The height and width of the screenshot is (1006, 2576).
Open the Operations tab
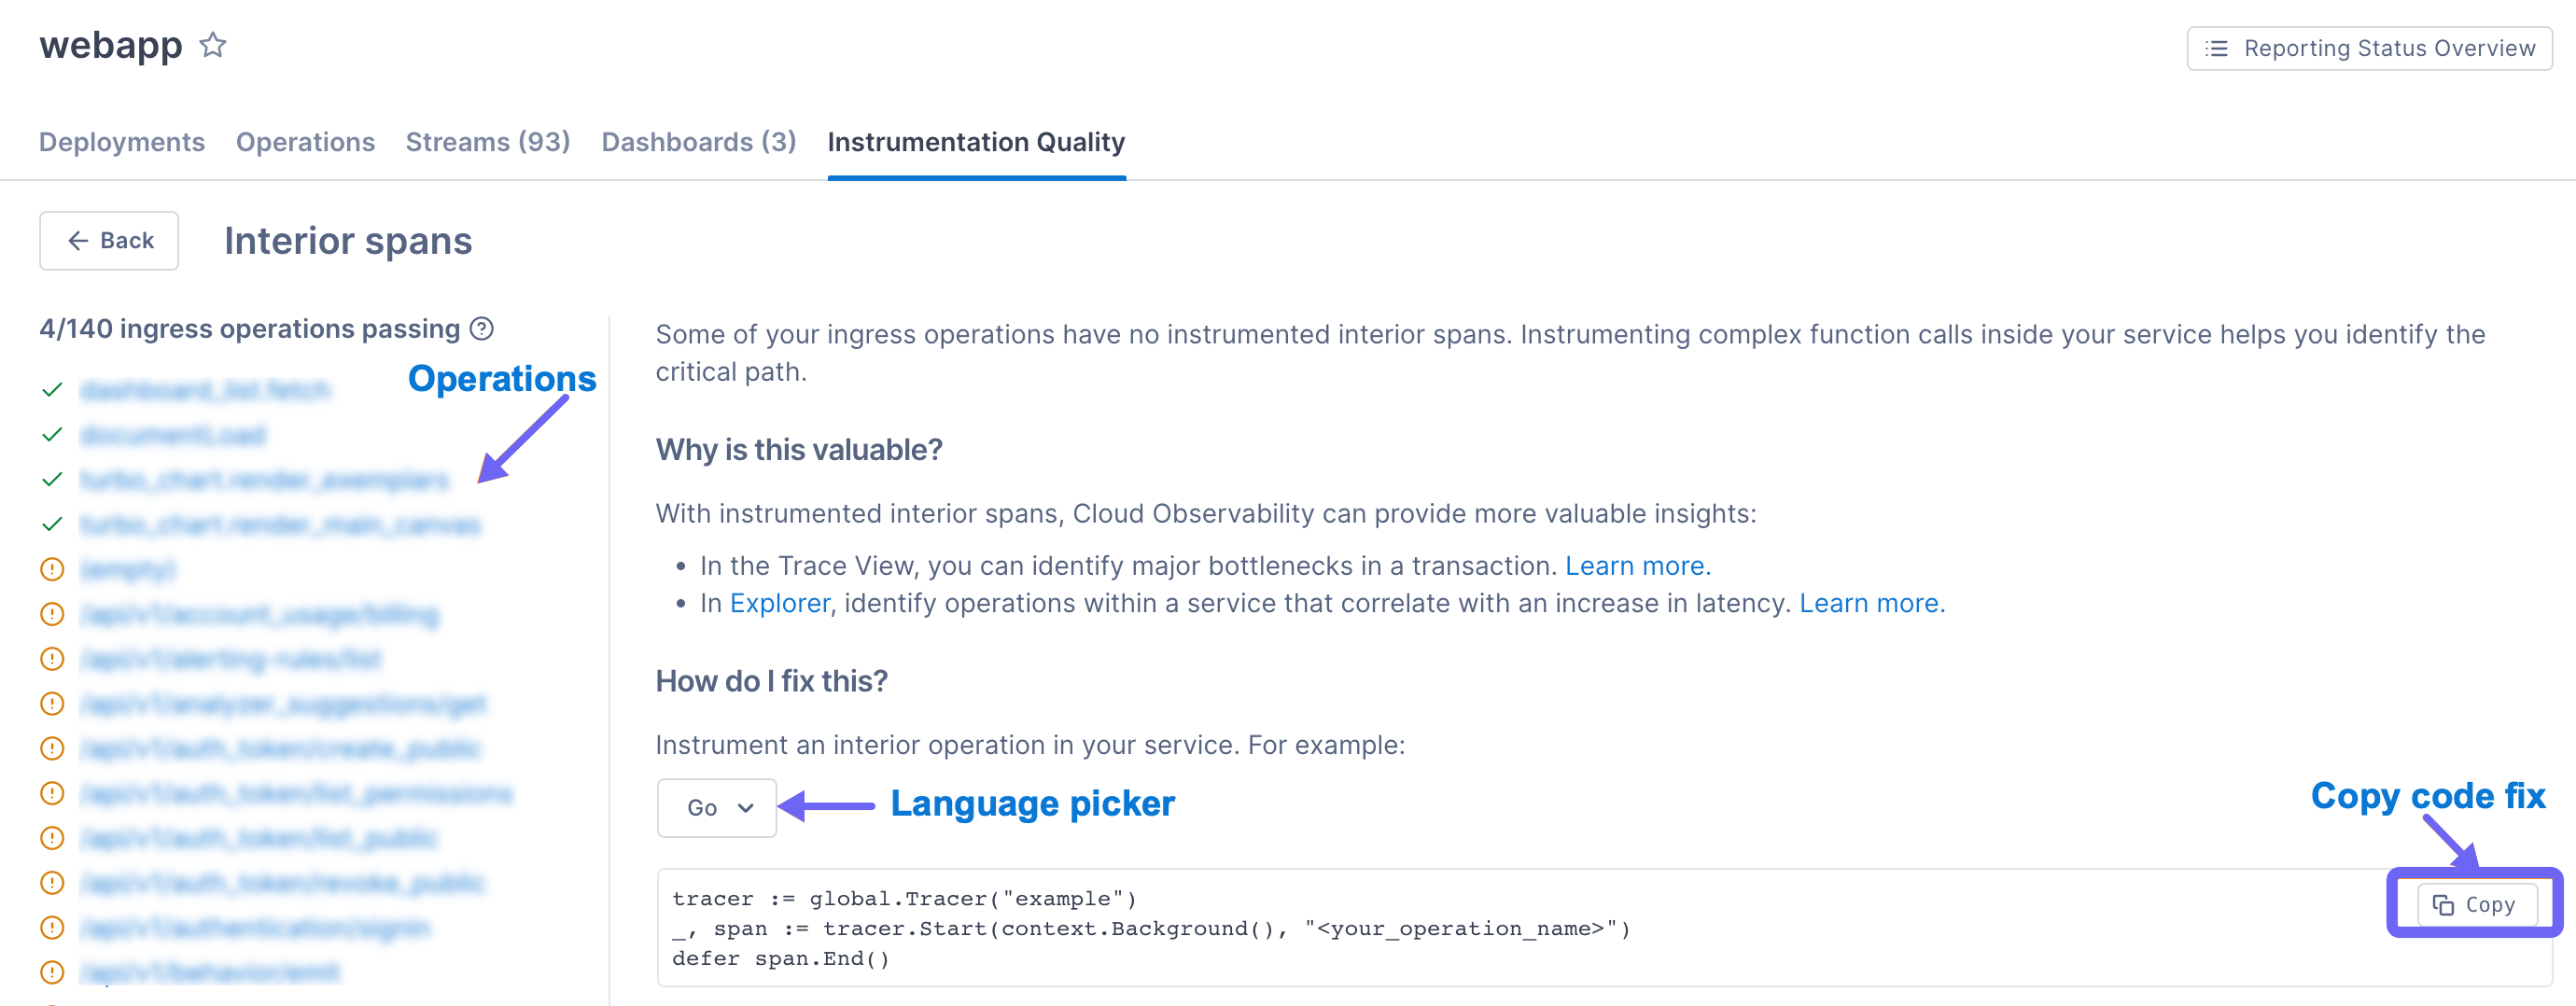305,142
